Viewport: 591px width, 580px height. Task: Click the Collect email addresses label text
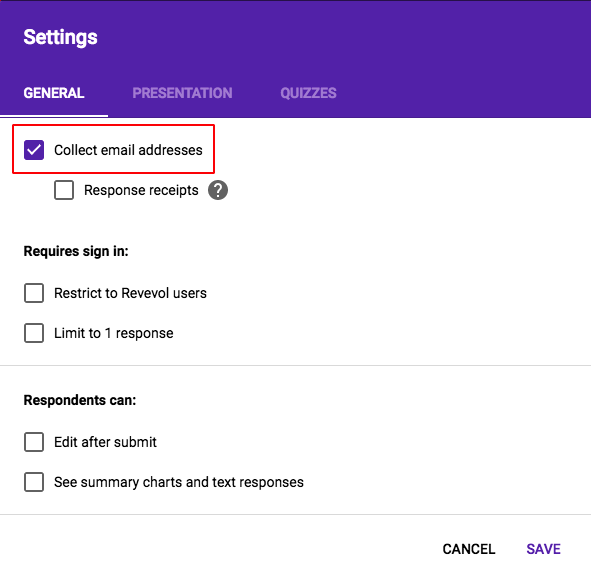[128, 150]
